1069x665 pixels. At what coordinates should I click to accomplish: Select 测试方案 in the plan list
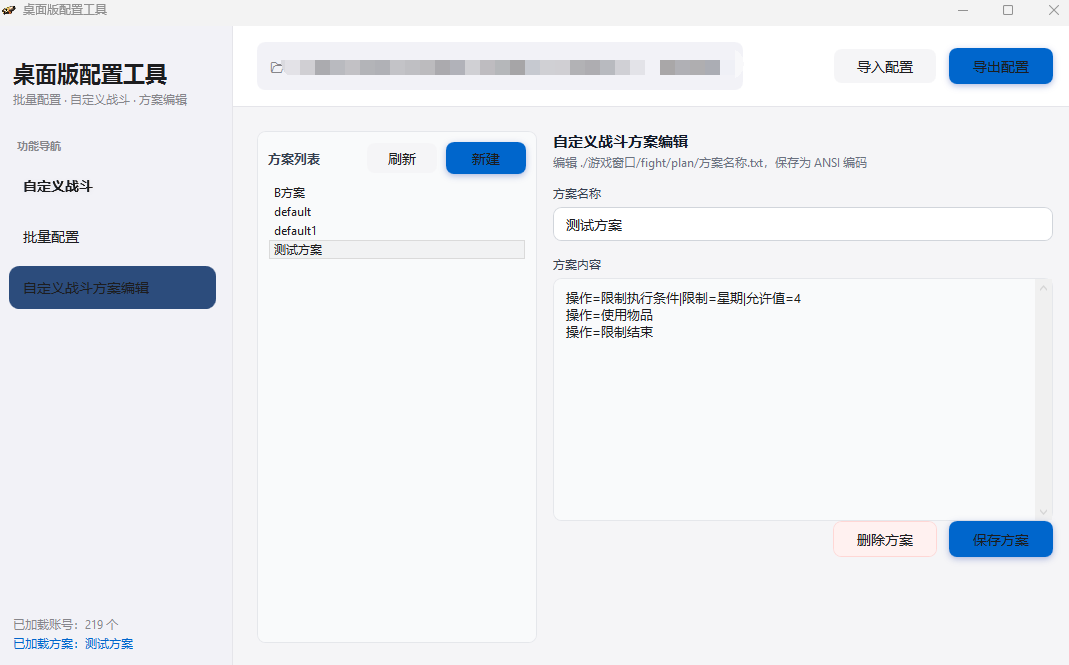298,250
